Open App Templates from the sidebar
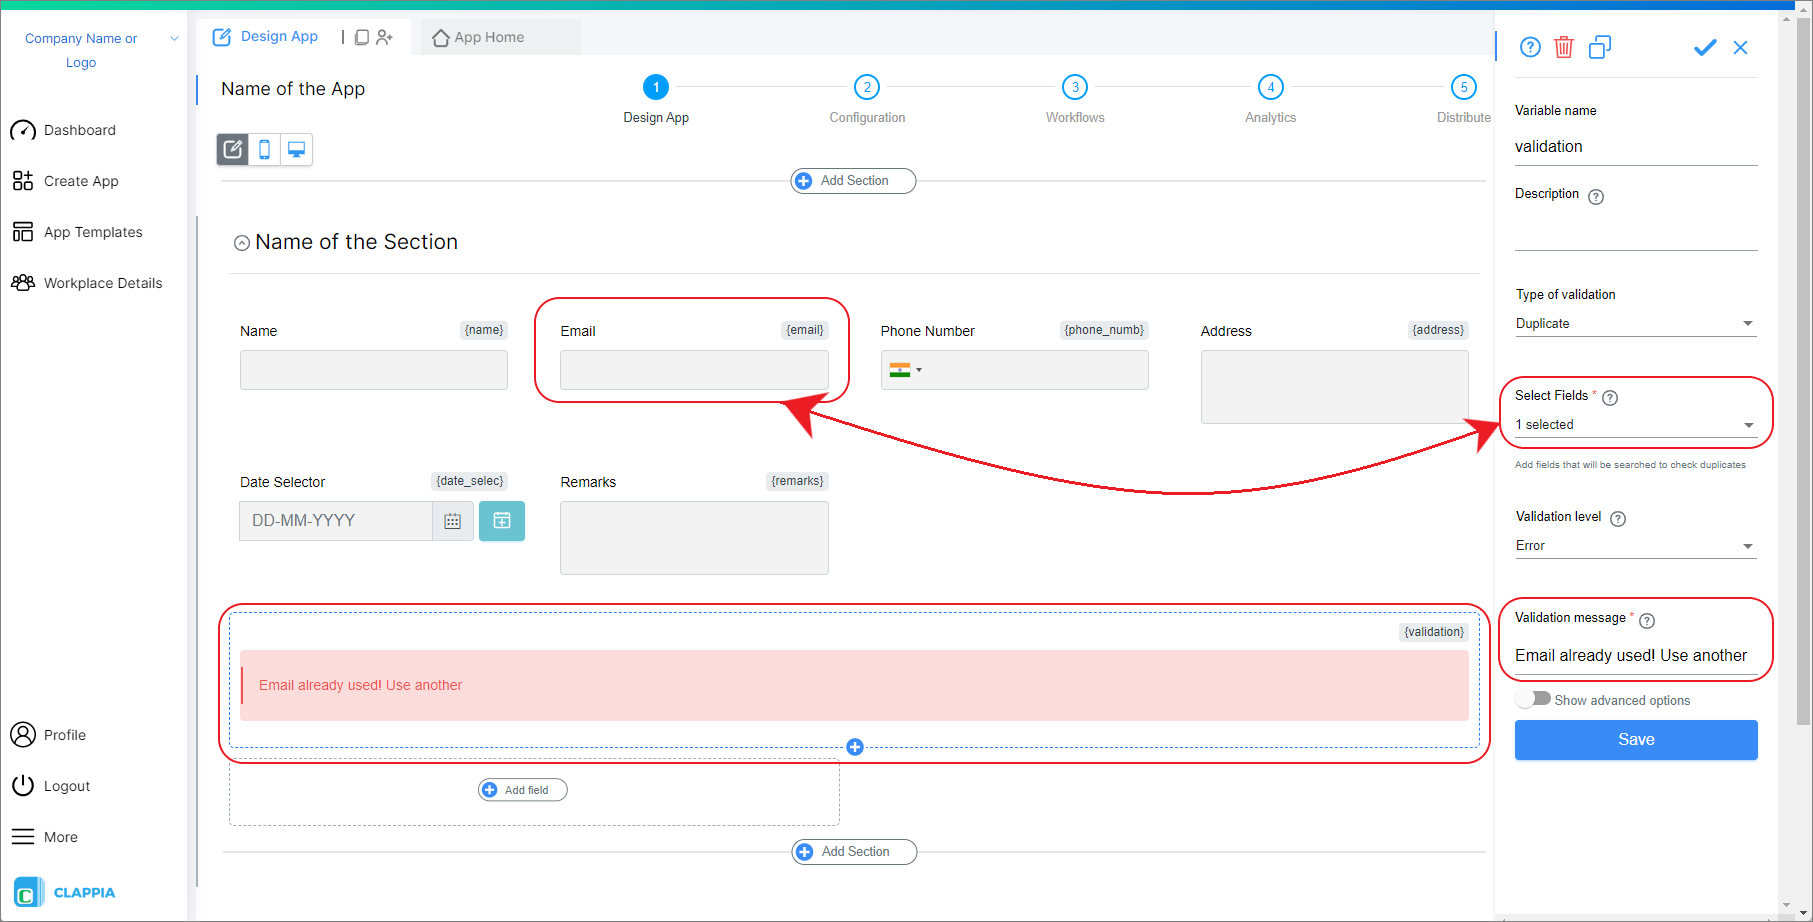The width and height of the screenshot is (1813, 922). click(x=92, y=231)
